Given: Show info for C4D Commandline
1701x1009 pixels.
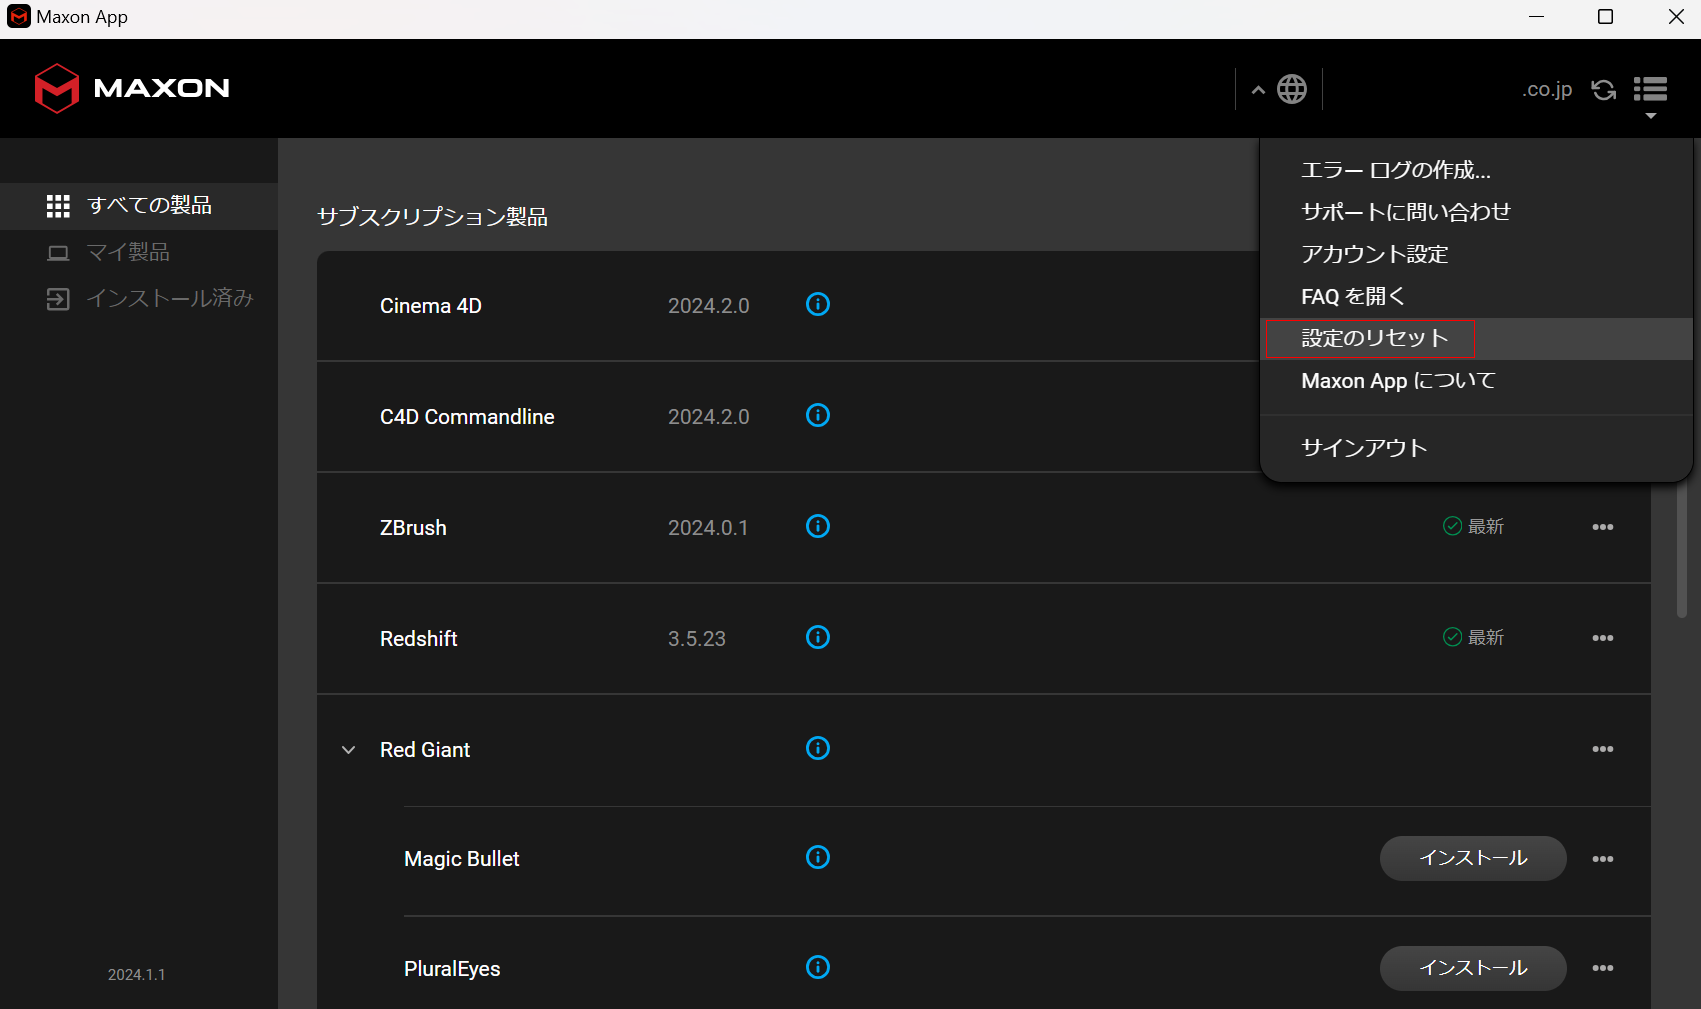Looking at the screenshot, I should tap(818, 415).
